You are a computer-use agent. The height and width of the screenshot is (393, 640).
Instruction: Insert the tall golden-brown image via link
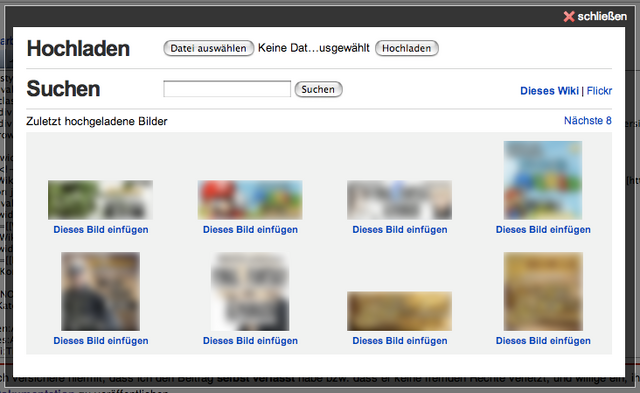(x=543, y=341)
